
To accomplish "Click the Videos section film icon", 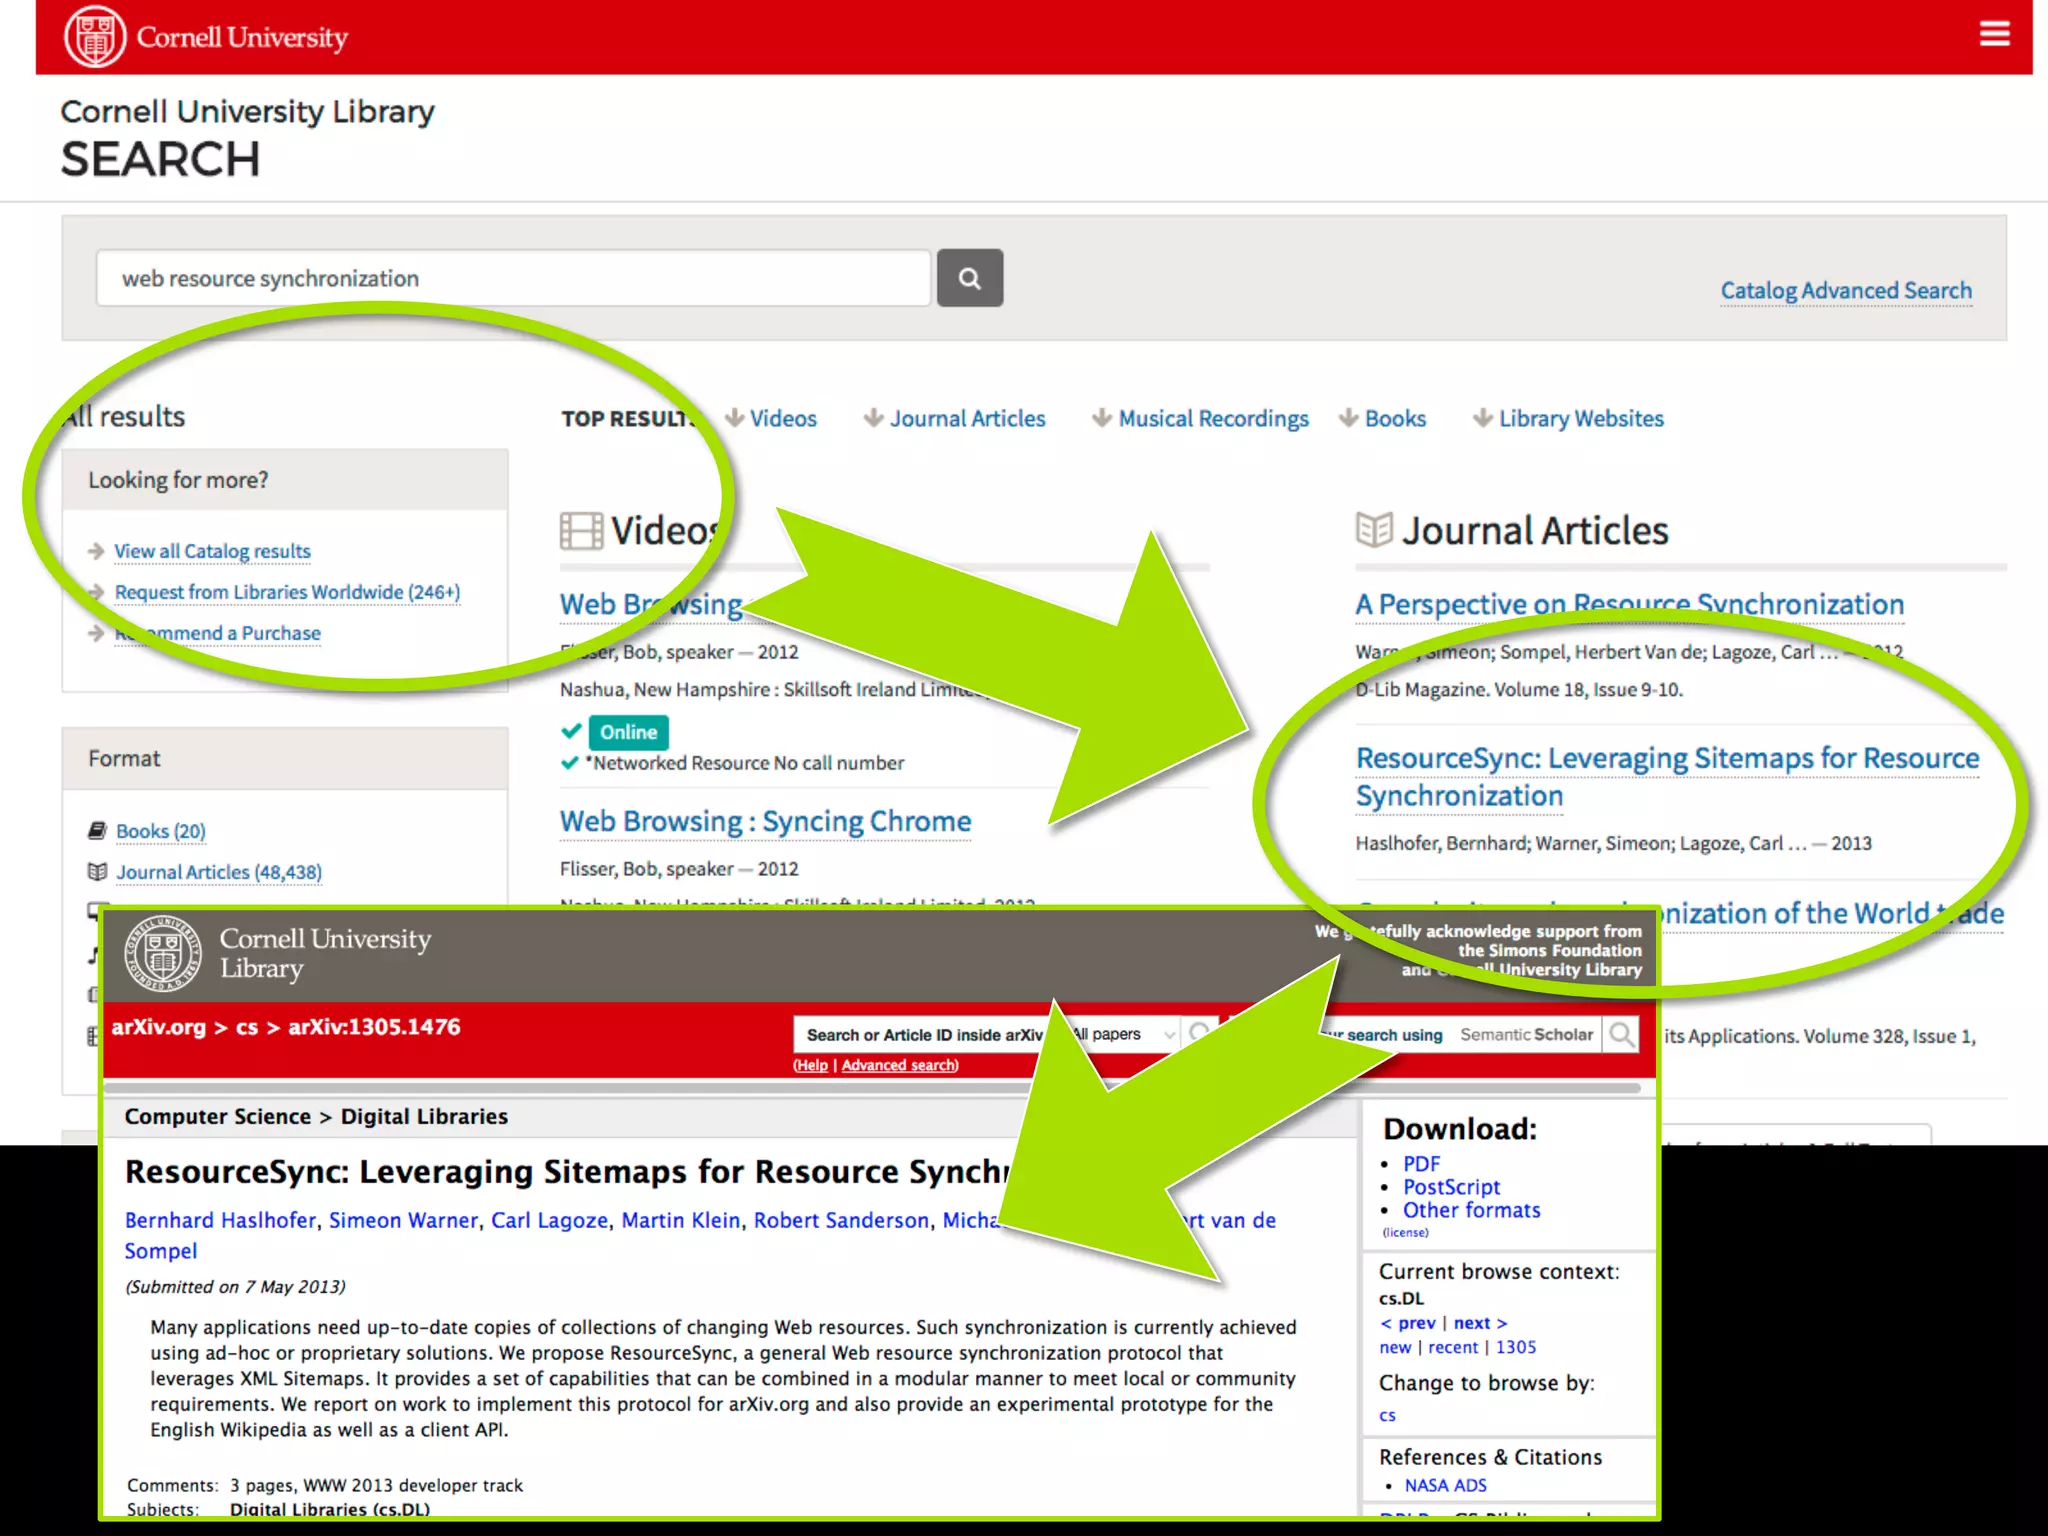I will click(581, 531).
